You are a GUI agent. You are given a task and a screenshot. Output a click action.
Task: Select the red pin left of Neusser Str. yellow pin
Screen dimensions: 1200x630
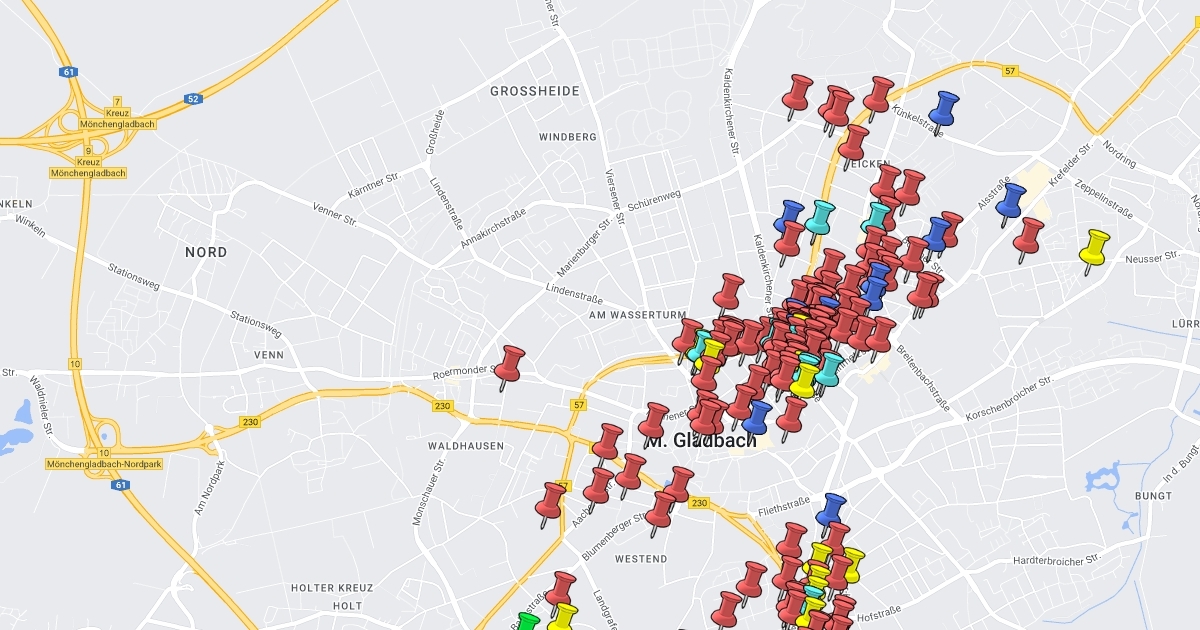click(x=1028, y=236)
